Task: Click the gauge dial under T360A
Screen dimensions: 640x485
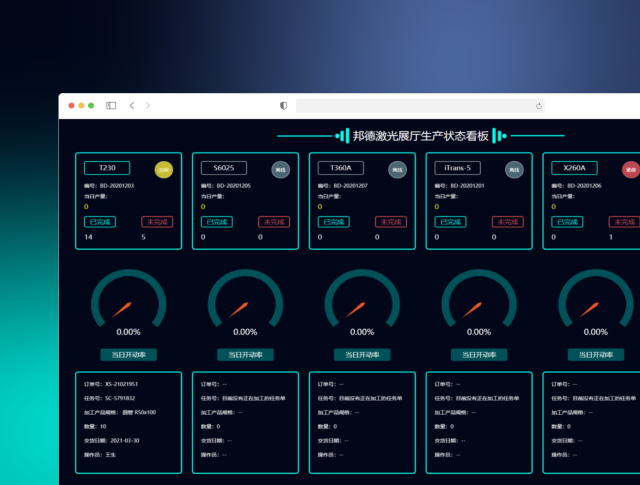Action: (362, 299)
